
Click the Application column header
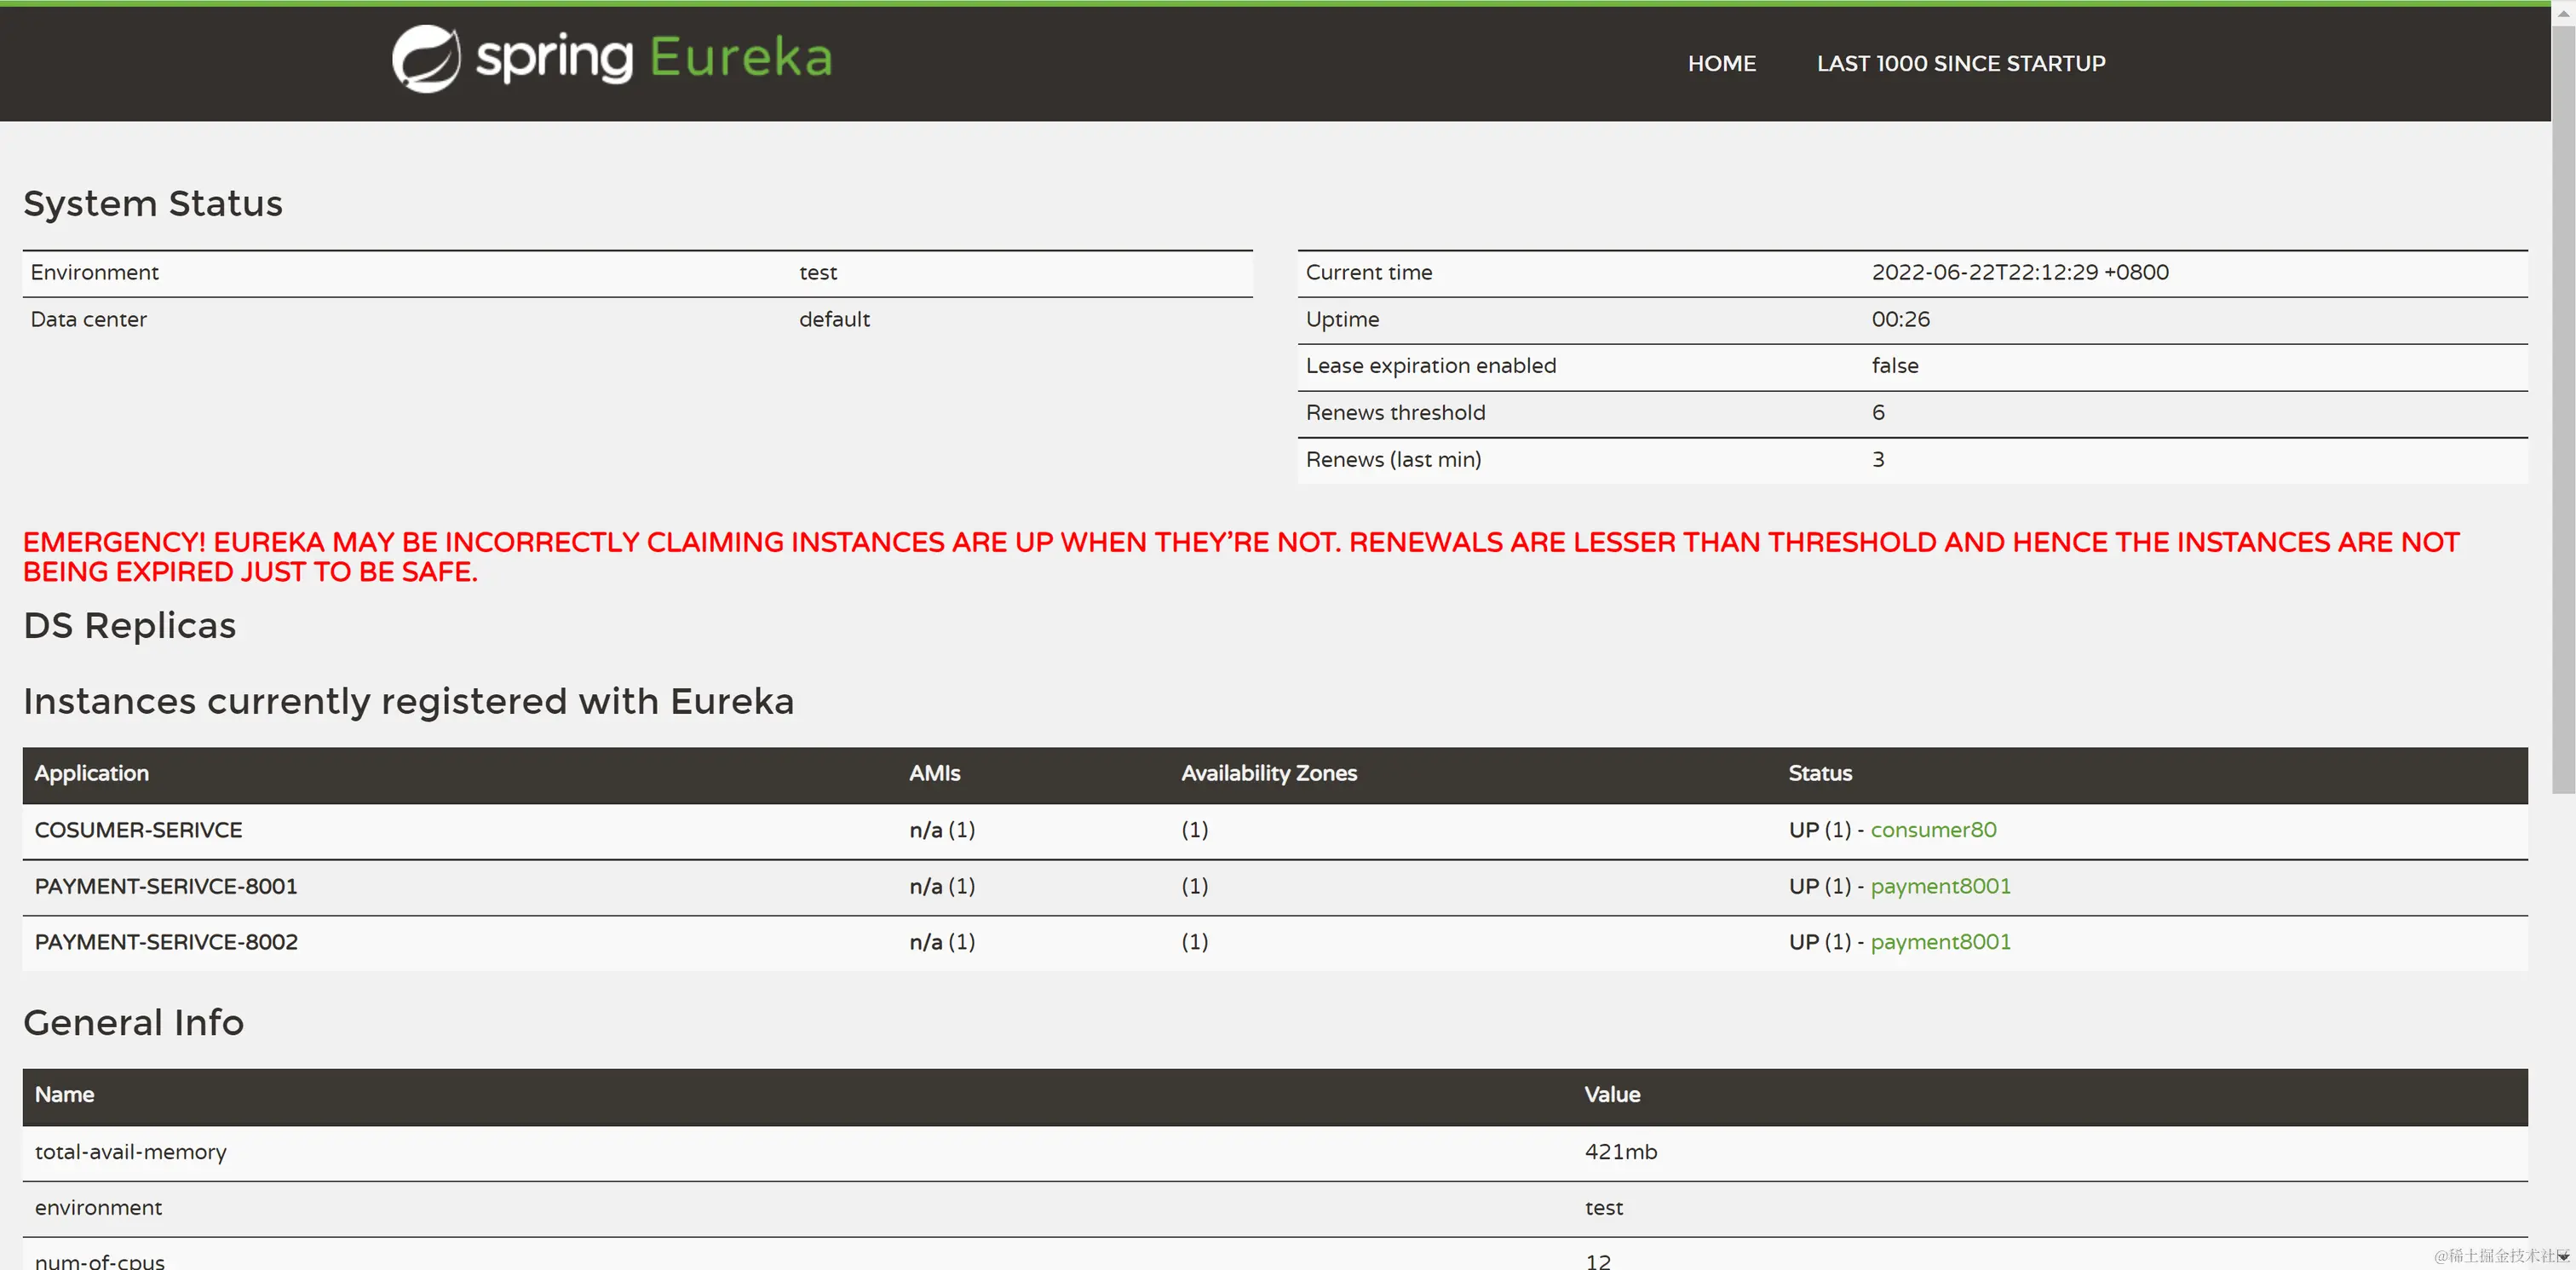click(91, 773)
